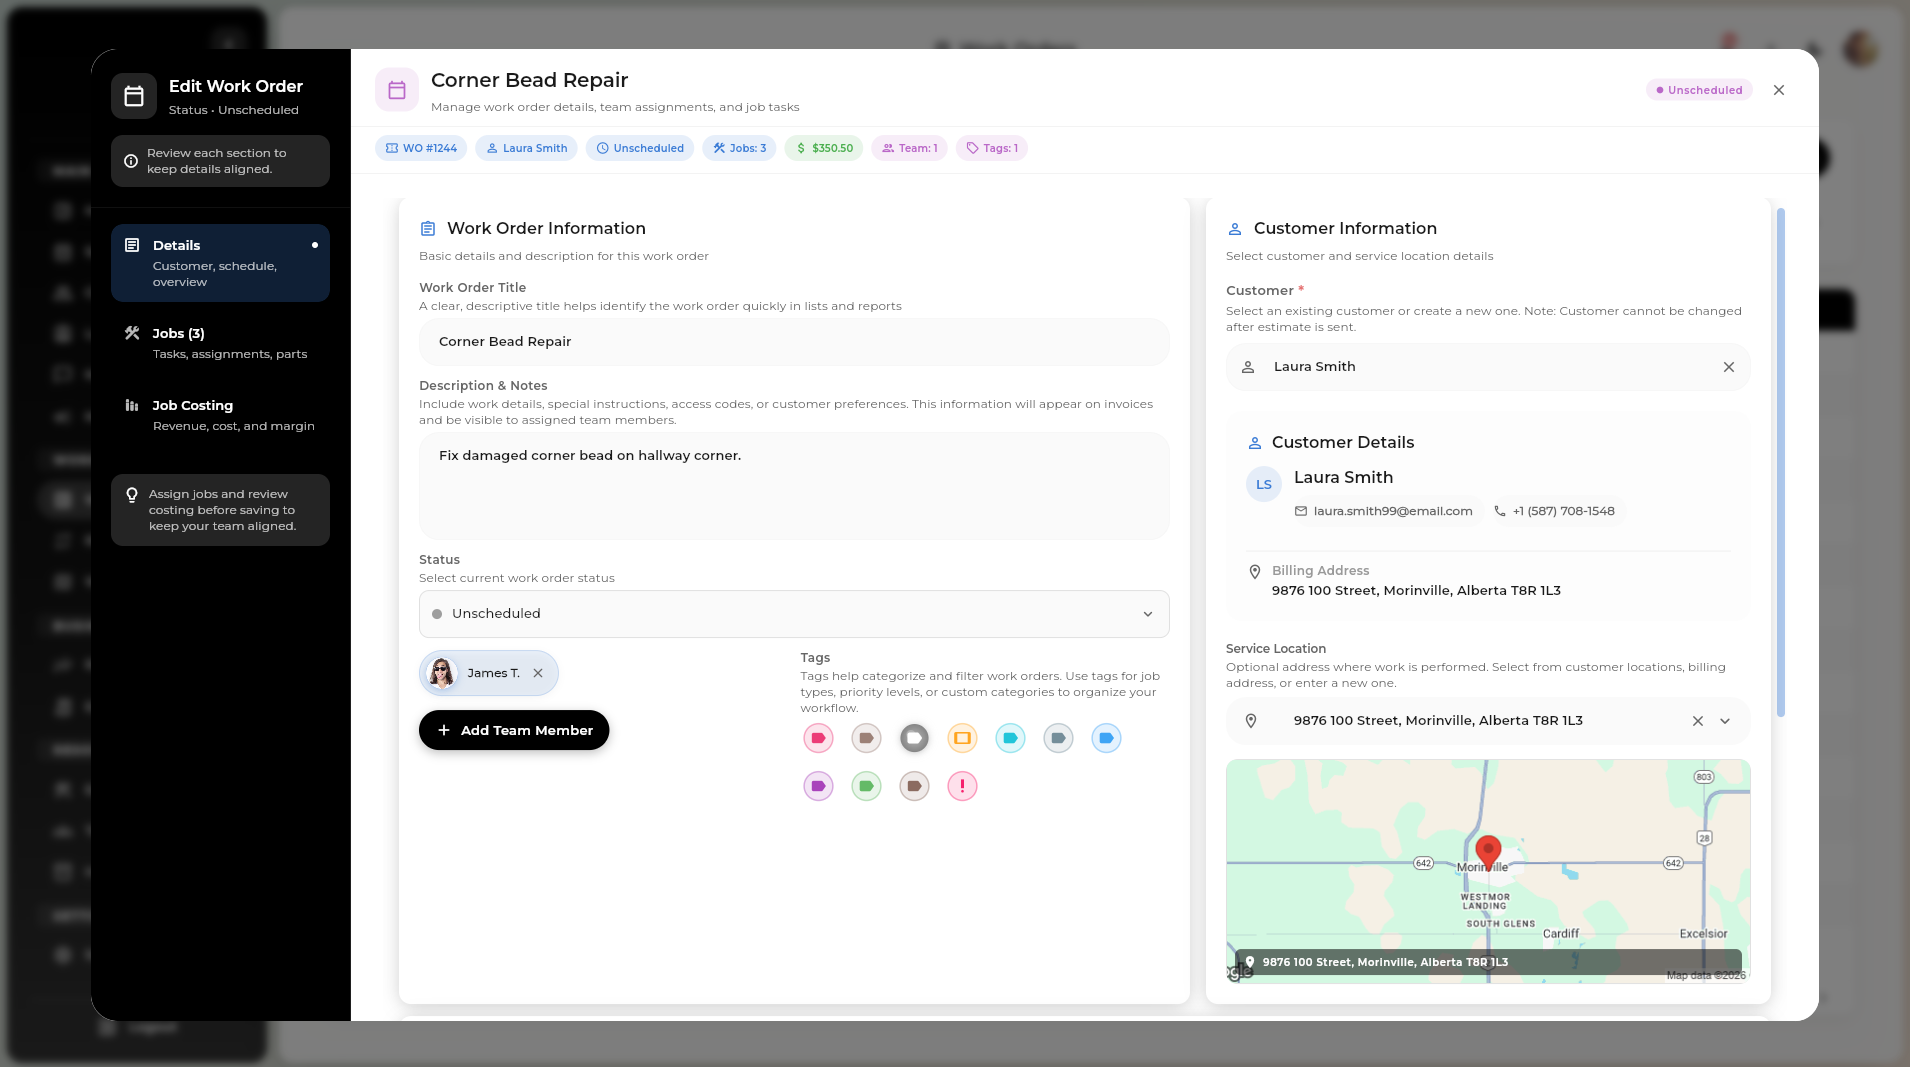
Task: Click the Edit Work Order calendar icon
Action: coord(134,95)
